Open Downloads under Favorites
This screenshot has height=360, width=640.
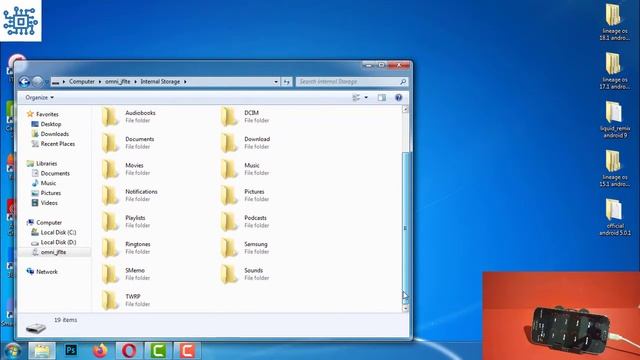point(50,134)
